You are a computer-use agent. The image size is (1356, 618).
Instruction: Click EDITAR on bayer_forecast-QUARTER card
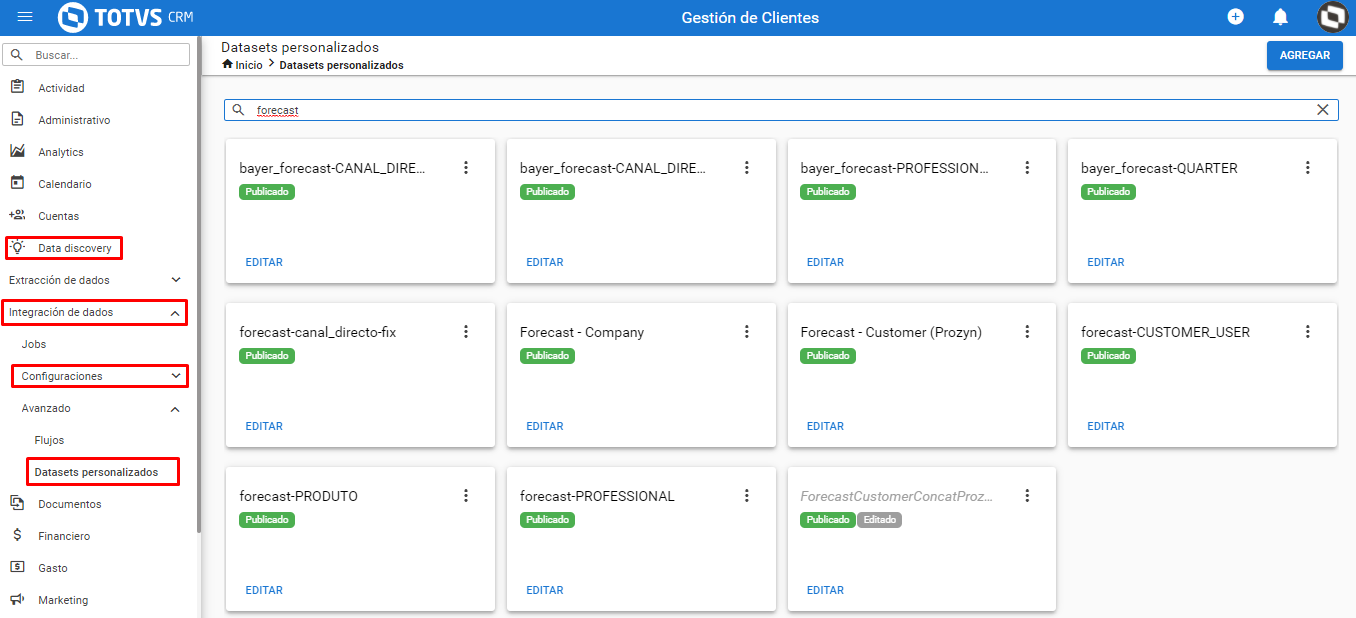coord(1106,262)
